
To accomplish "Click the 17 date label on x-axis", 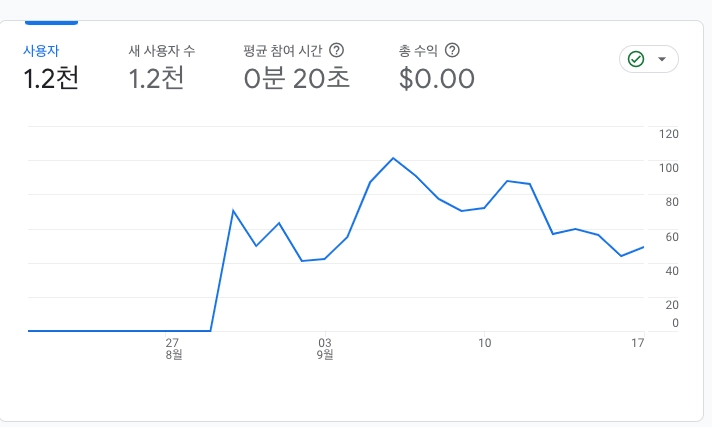I will pos(637,342).
